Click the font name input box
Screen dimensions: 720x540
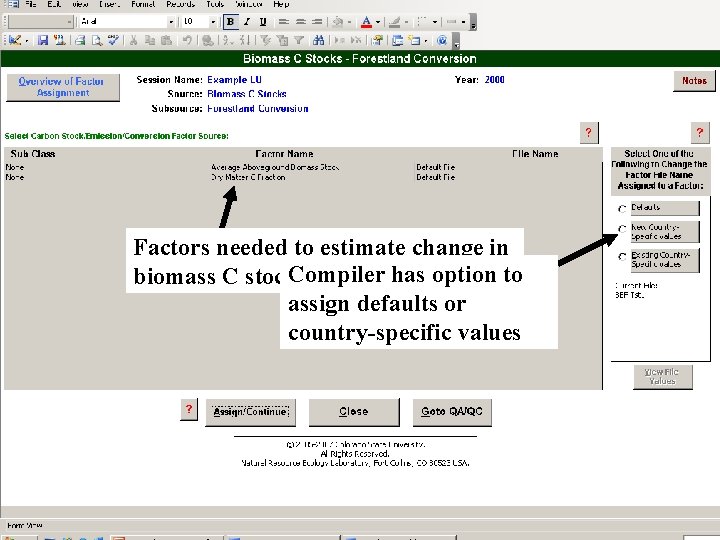(123, 22)
